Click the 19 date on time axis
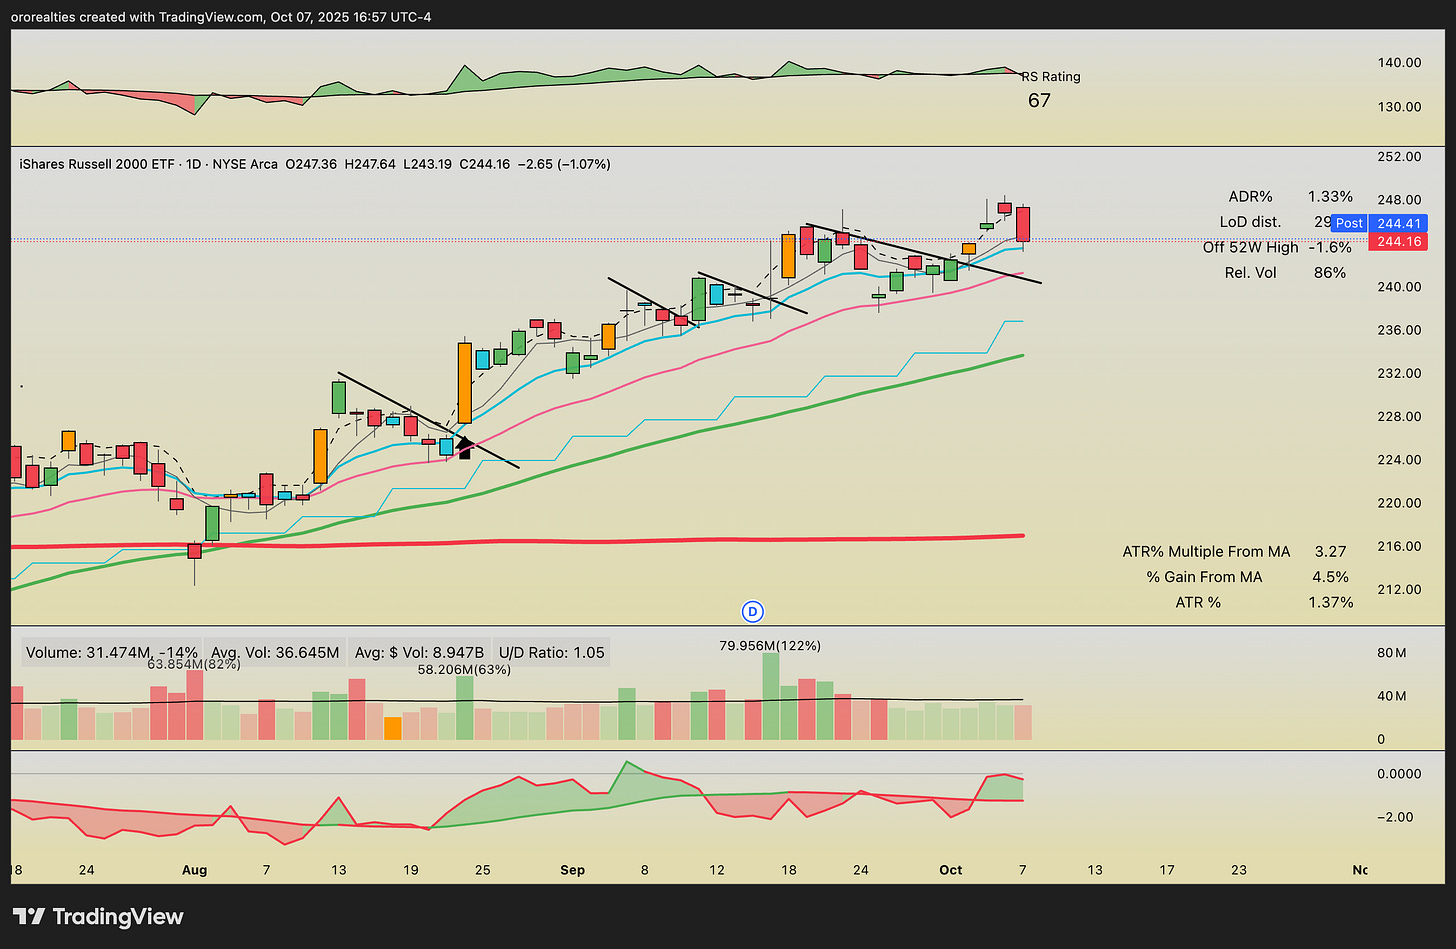 tap(411, 870)
